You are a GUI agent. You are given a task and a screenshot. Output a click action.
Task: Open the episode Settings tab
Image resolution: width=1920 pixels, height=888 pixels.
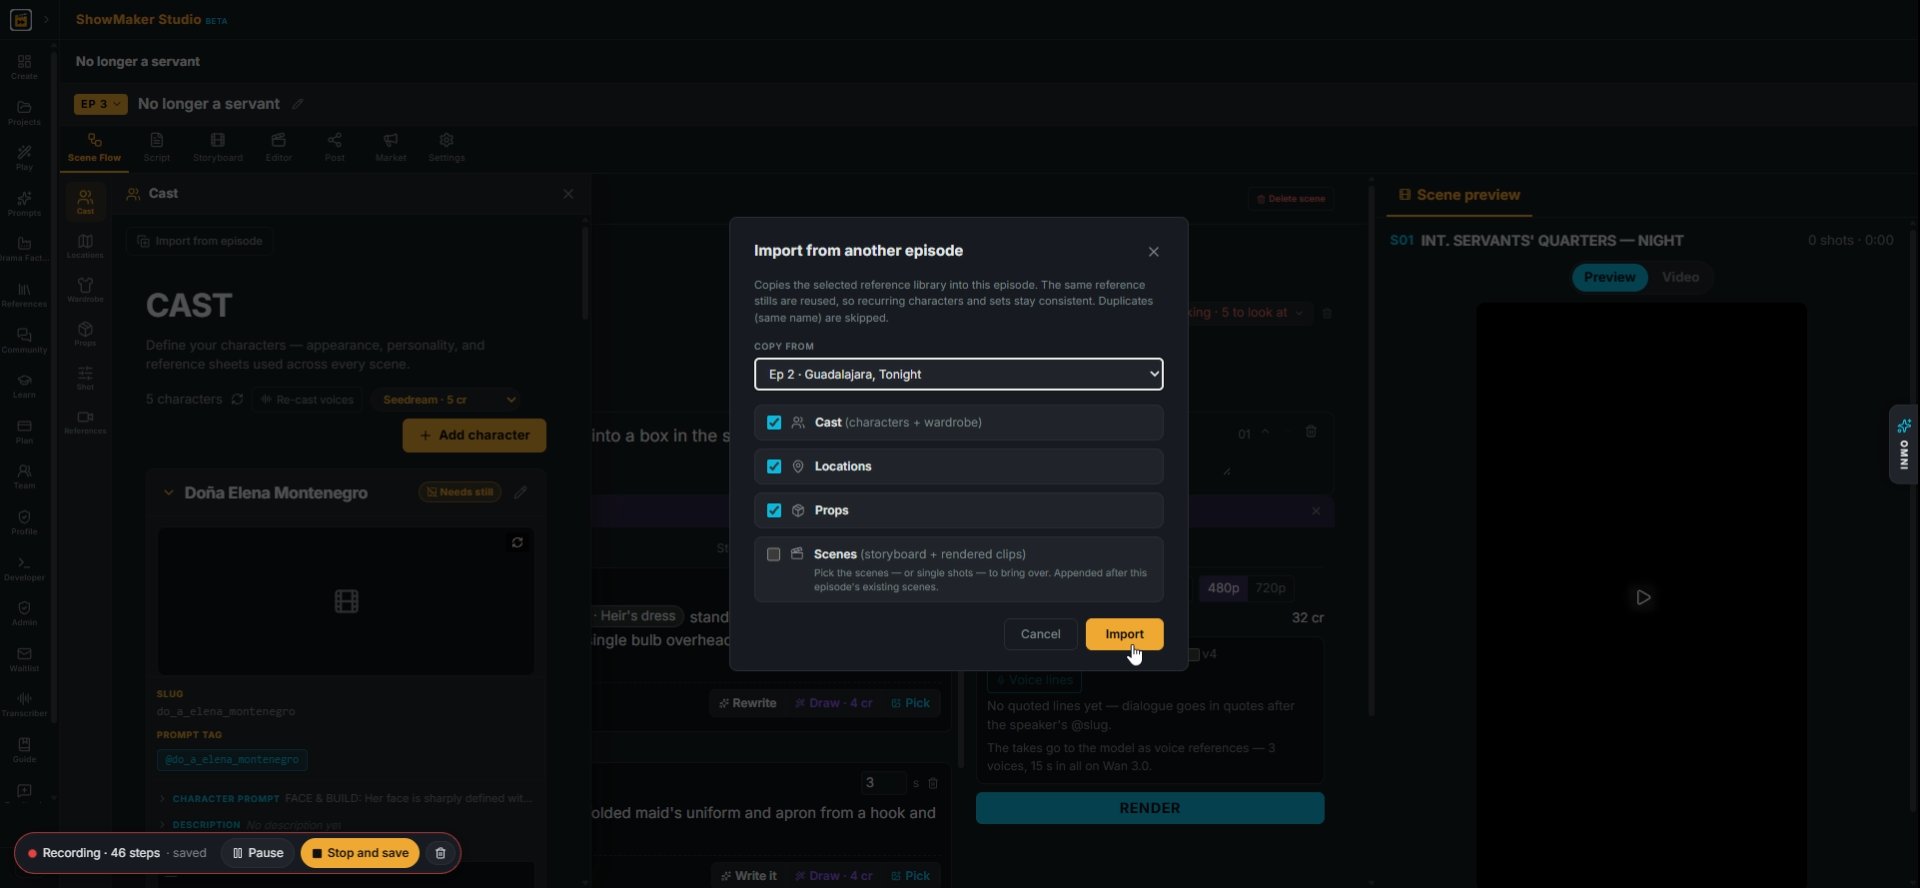pyautogui.click(x=446, y=147)
